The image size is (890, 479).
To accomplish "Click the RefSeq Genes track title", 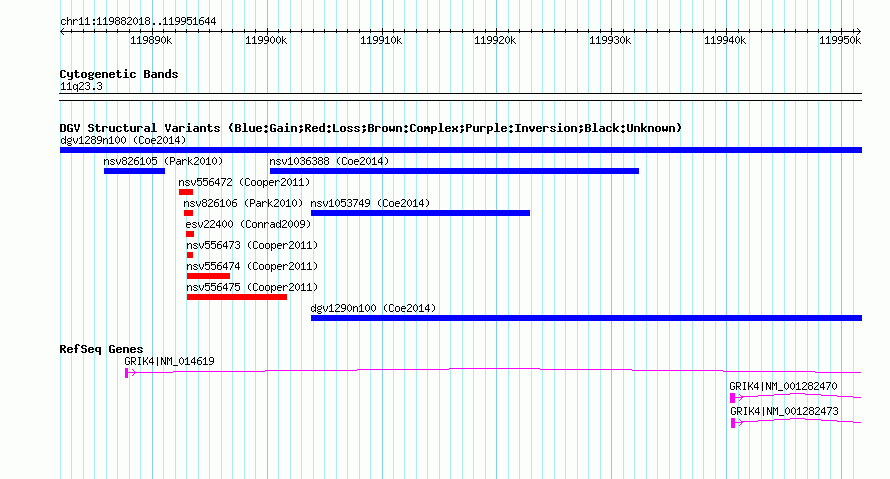I will click(x=101, y=349).
